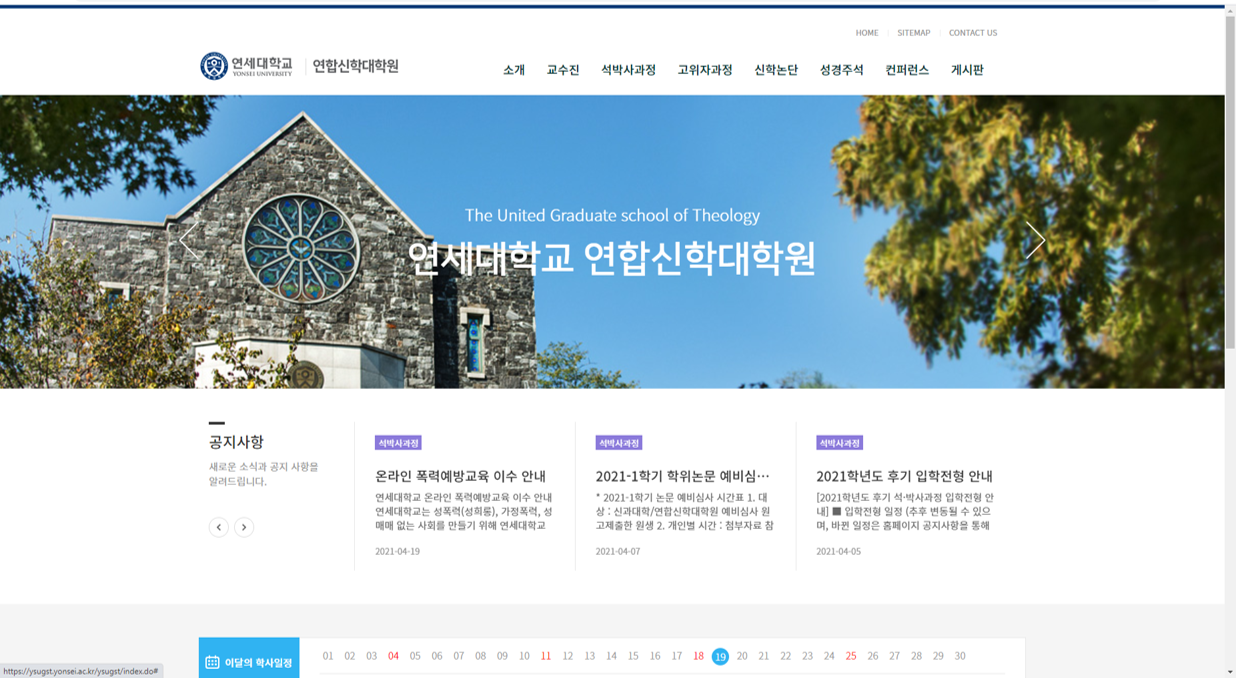Click date 2021-04-07 under second notice
1236x678 pixels.
(x=618, y=551)
